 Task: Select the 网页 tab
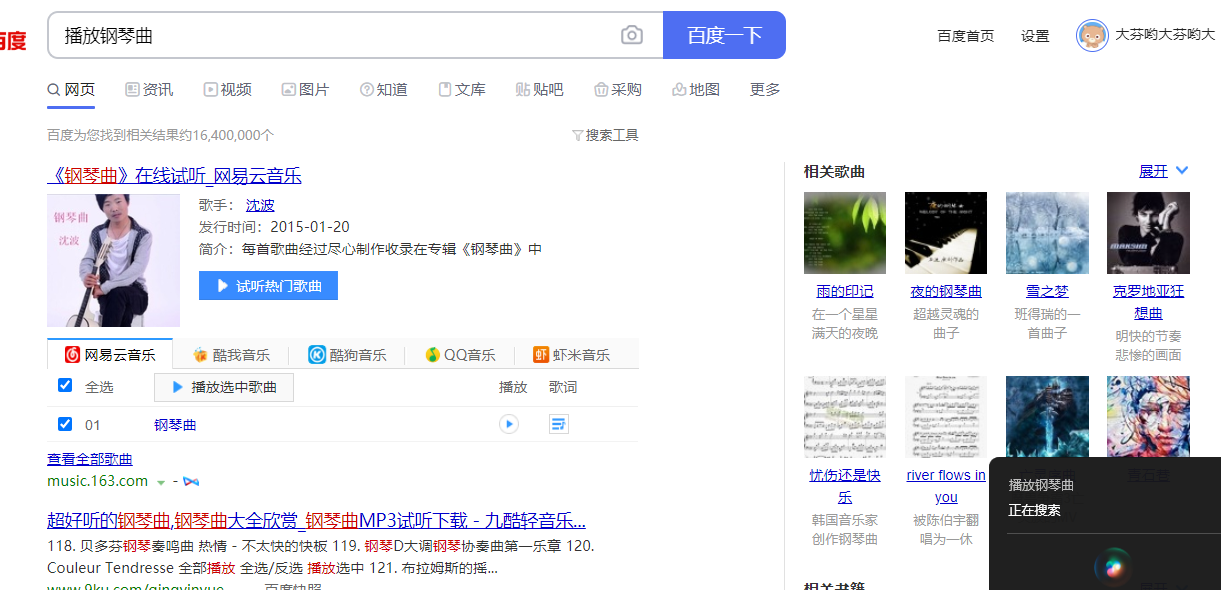click(x=71, y=90)
